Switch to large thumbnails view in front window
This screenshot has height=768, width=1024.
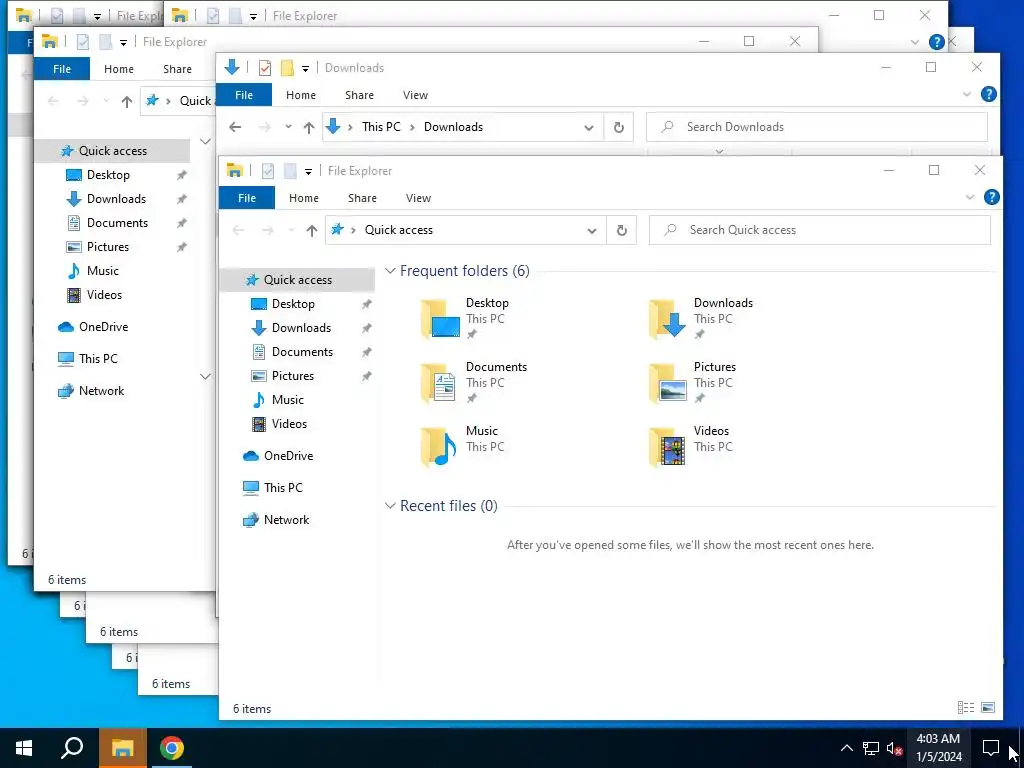[x=988, y=707]
